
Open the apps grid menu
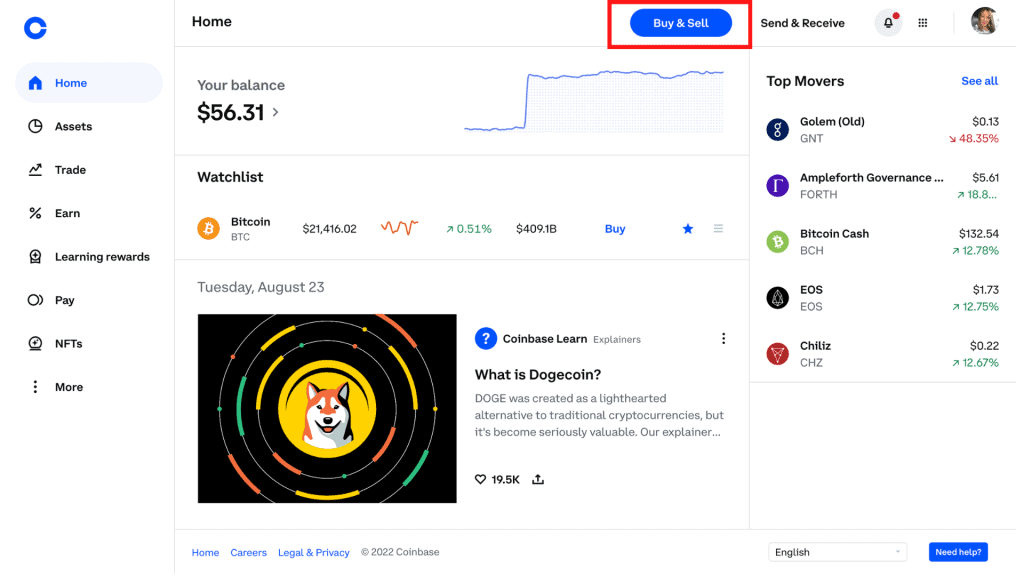[x=923, y=23]
